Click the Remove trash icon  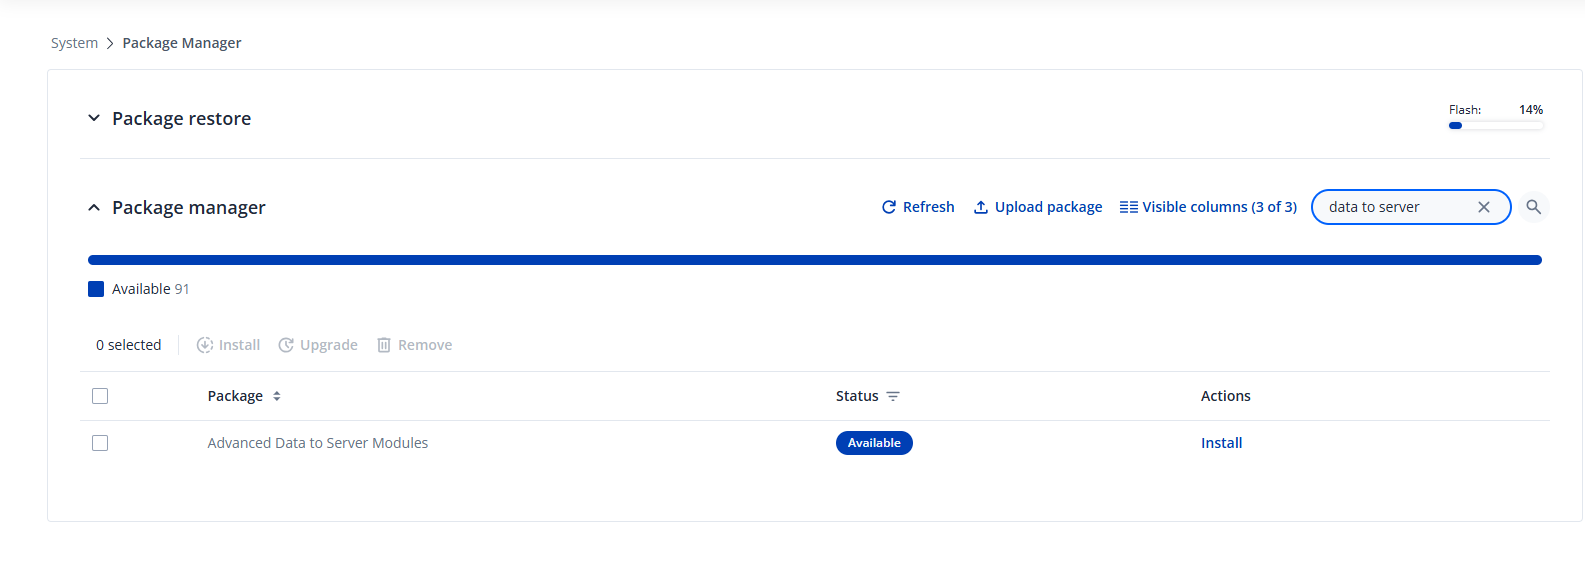(384, 345)
